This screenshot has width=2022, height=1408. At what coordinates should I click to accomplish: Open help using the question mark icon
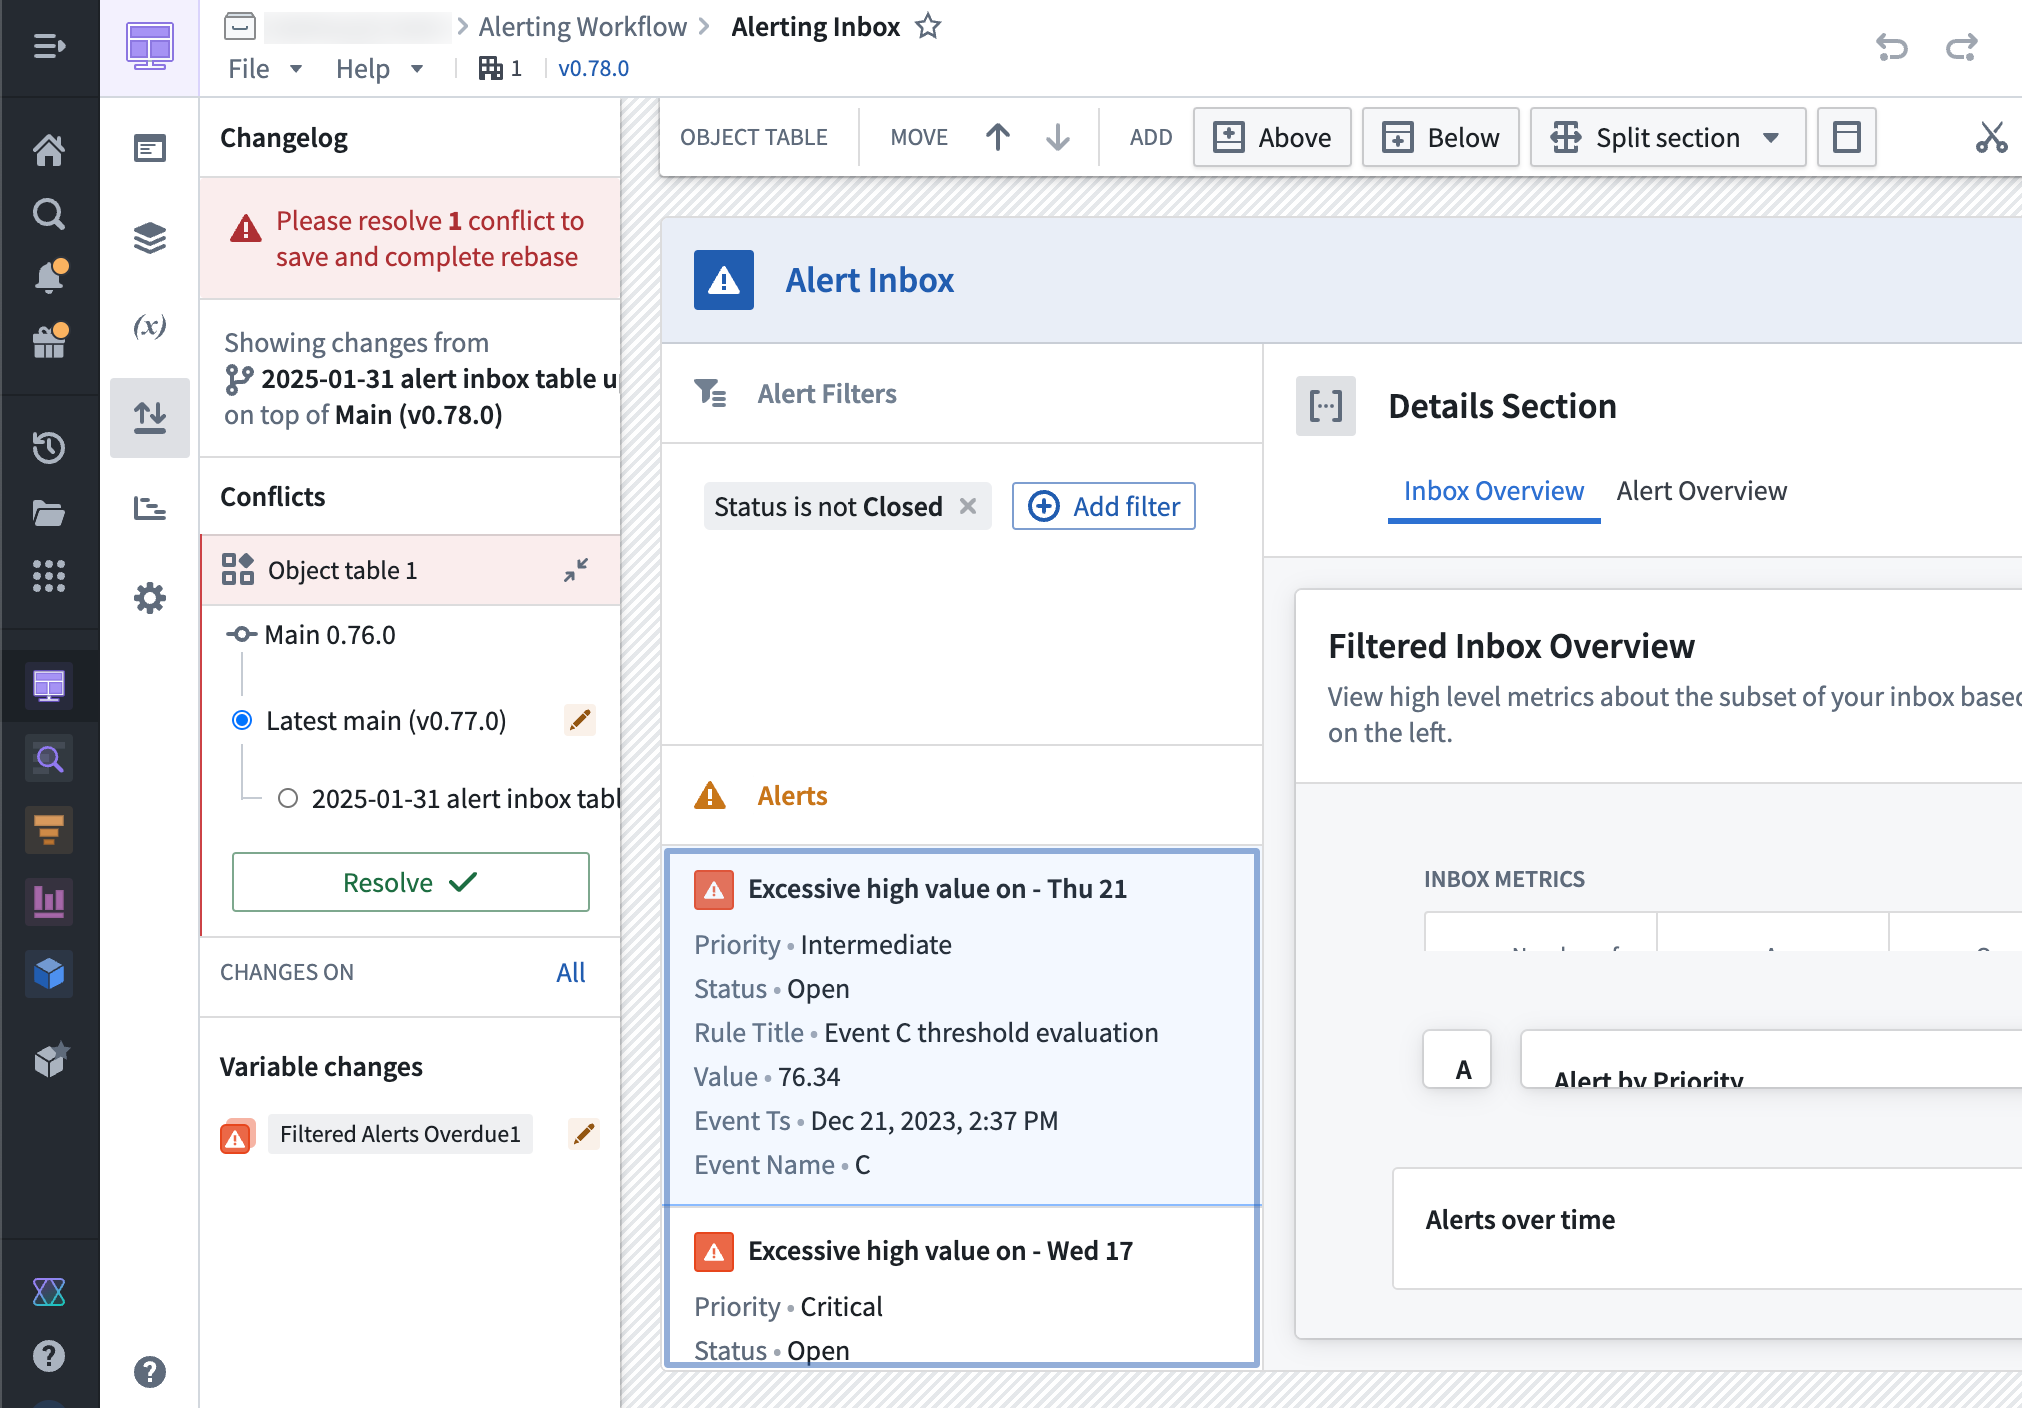49,1356
